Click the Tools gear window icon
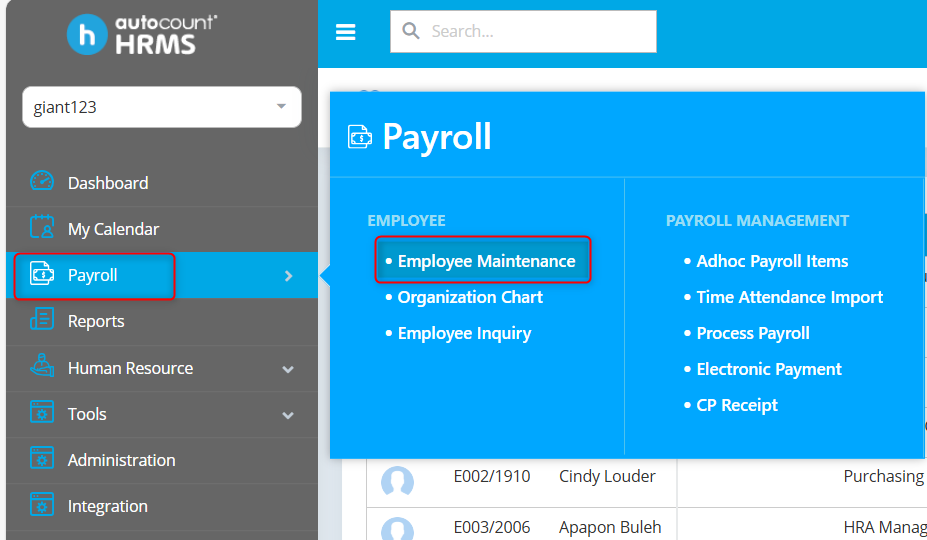Viewport: 927px width, 540px height. (42, 413)
